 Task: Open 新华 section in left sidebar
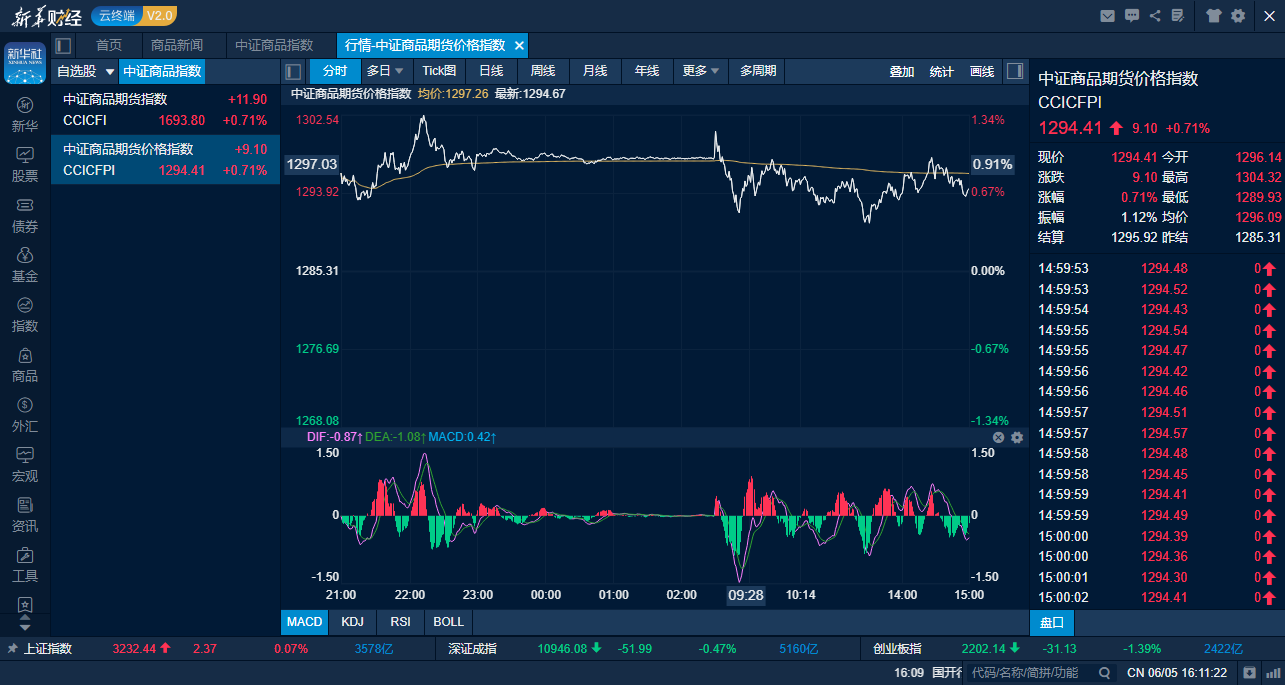[x=25, y=115]
